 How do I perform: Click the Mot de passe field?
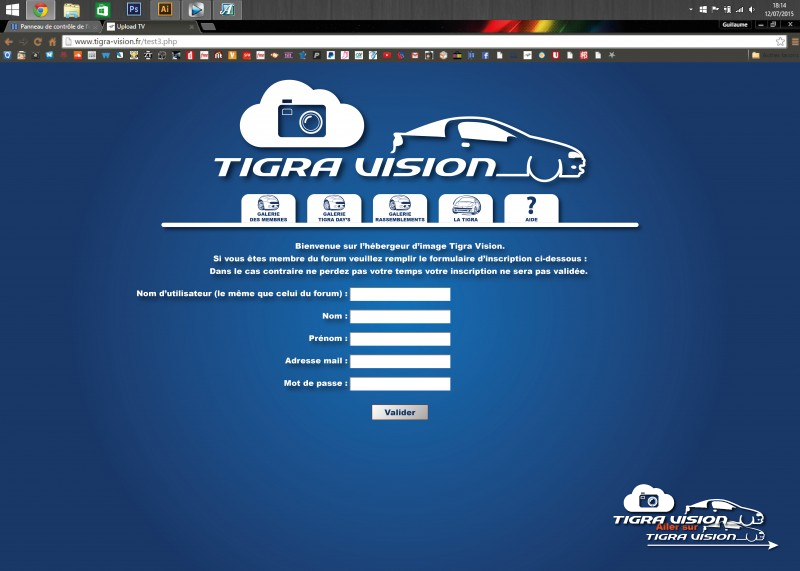tap(400, 384)
